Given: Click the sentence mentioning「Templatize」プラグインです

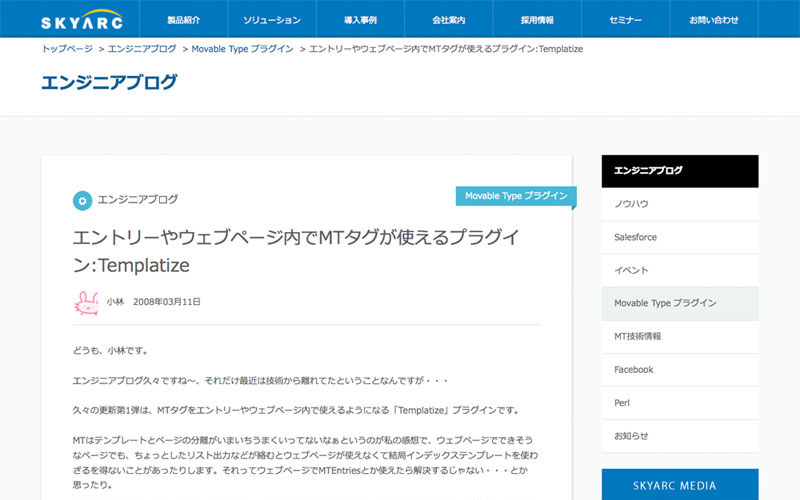Looking at the screenshot, I should point(296,410).
